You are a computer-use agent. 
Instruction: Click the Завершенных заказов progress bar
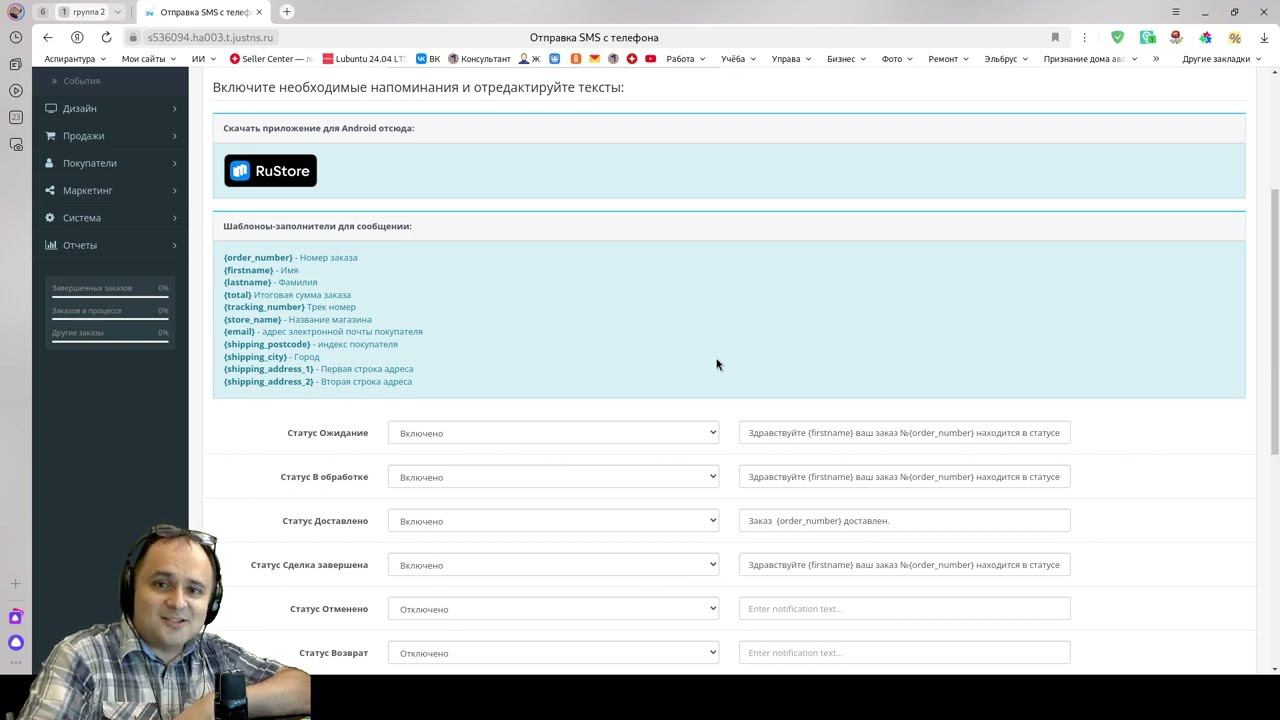pyautogui.click(x=110, y=297)
